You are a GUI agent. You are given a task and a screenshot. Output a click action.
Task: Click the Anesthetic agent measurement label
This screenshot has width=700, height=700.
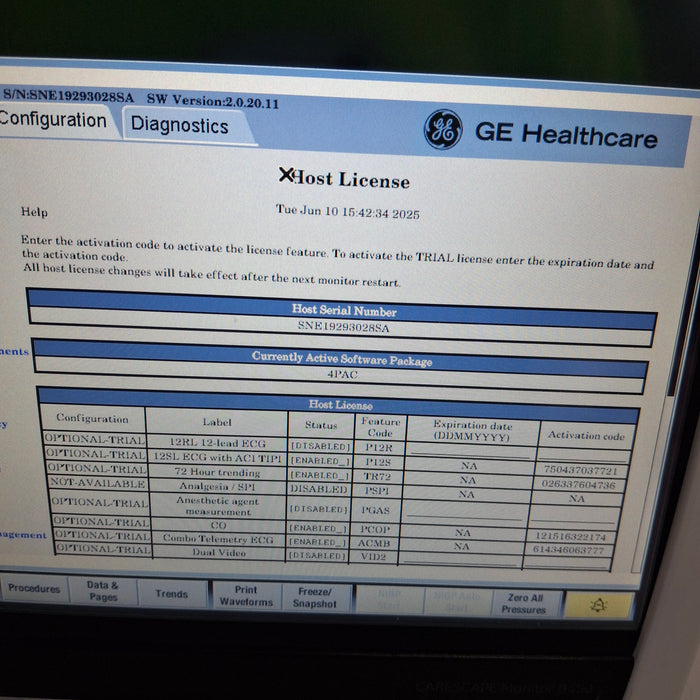[x=218, y=506]
